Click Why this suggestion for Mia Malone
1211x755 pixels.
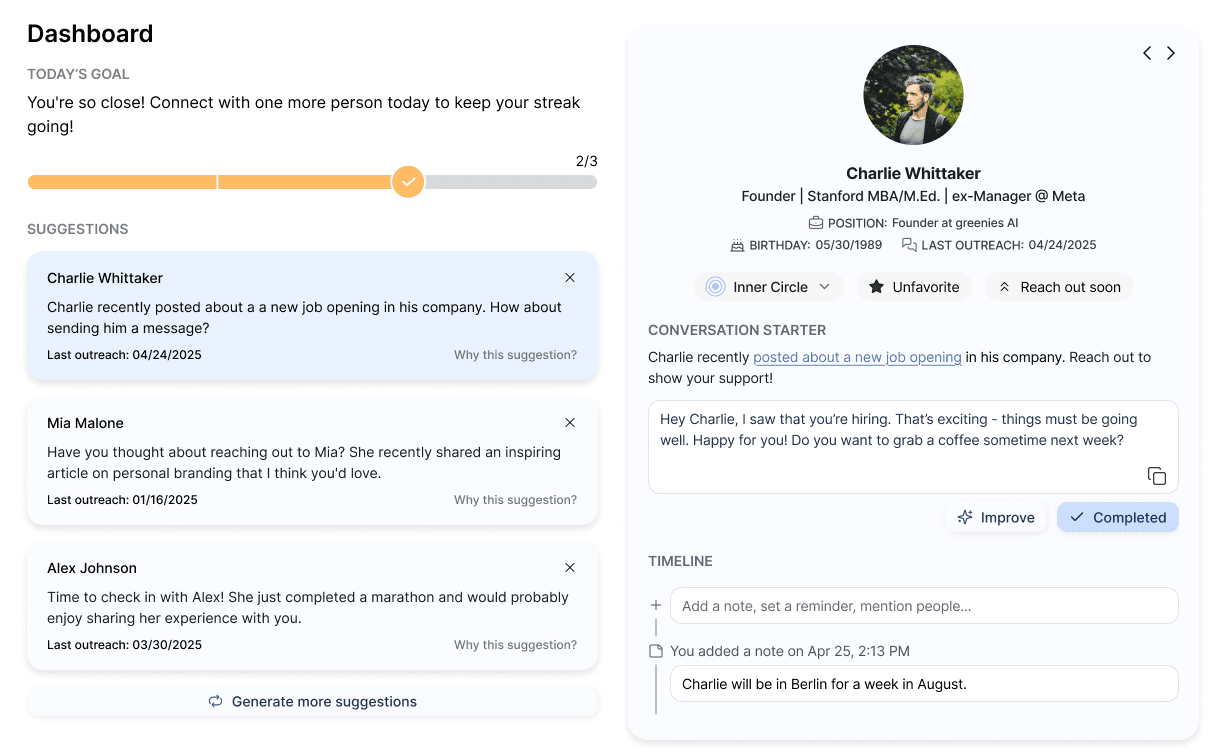click(x=515, y=499)
